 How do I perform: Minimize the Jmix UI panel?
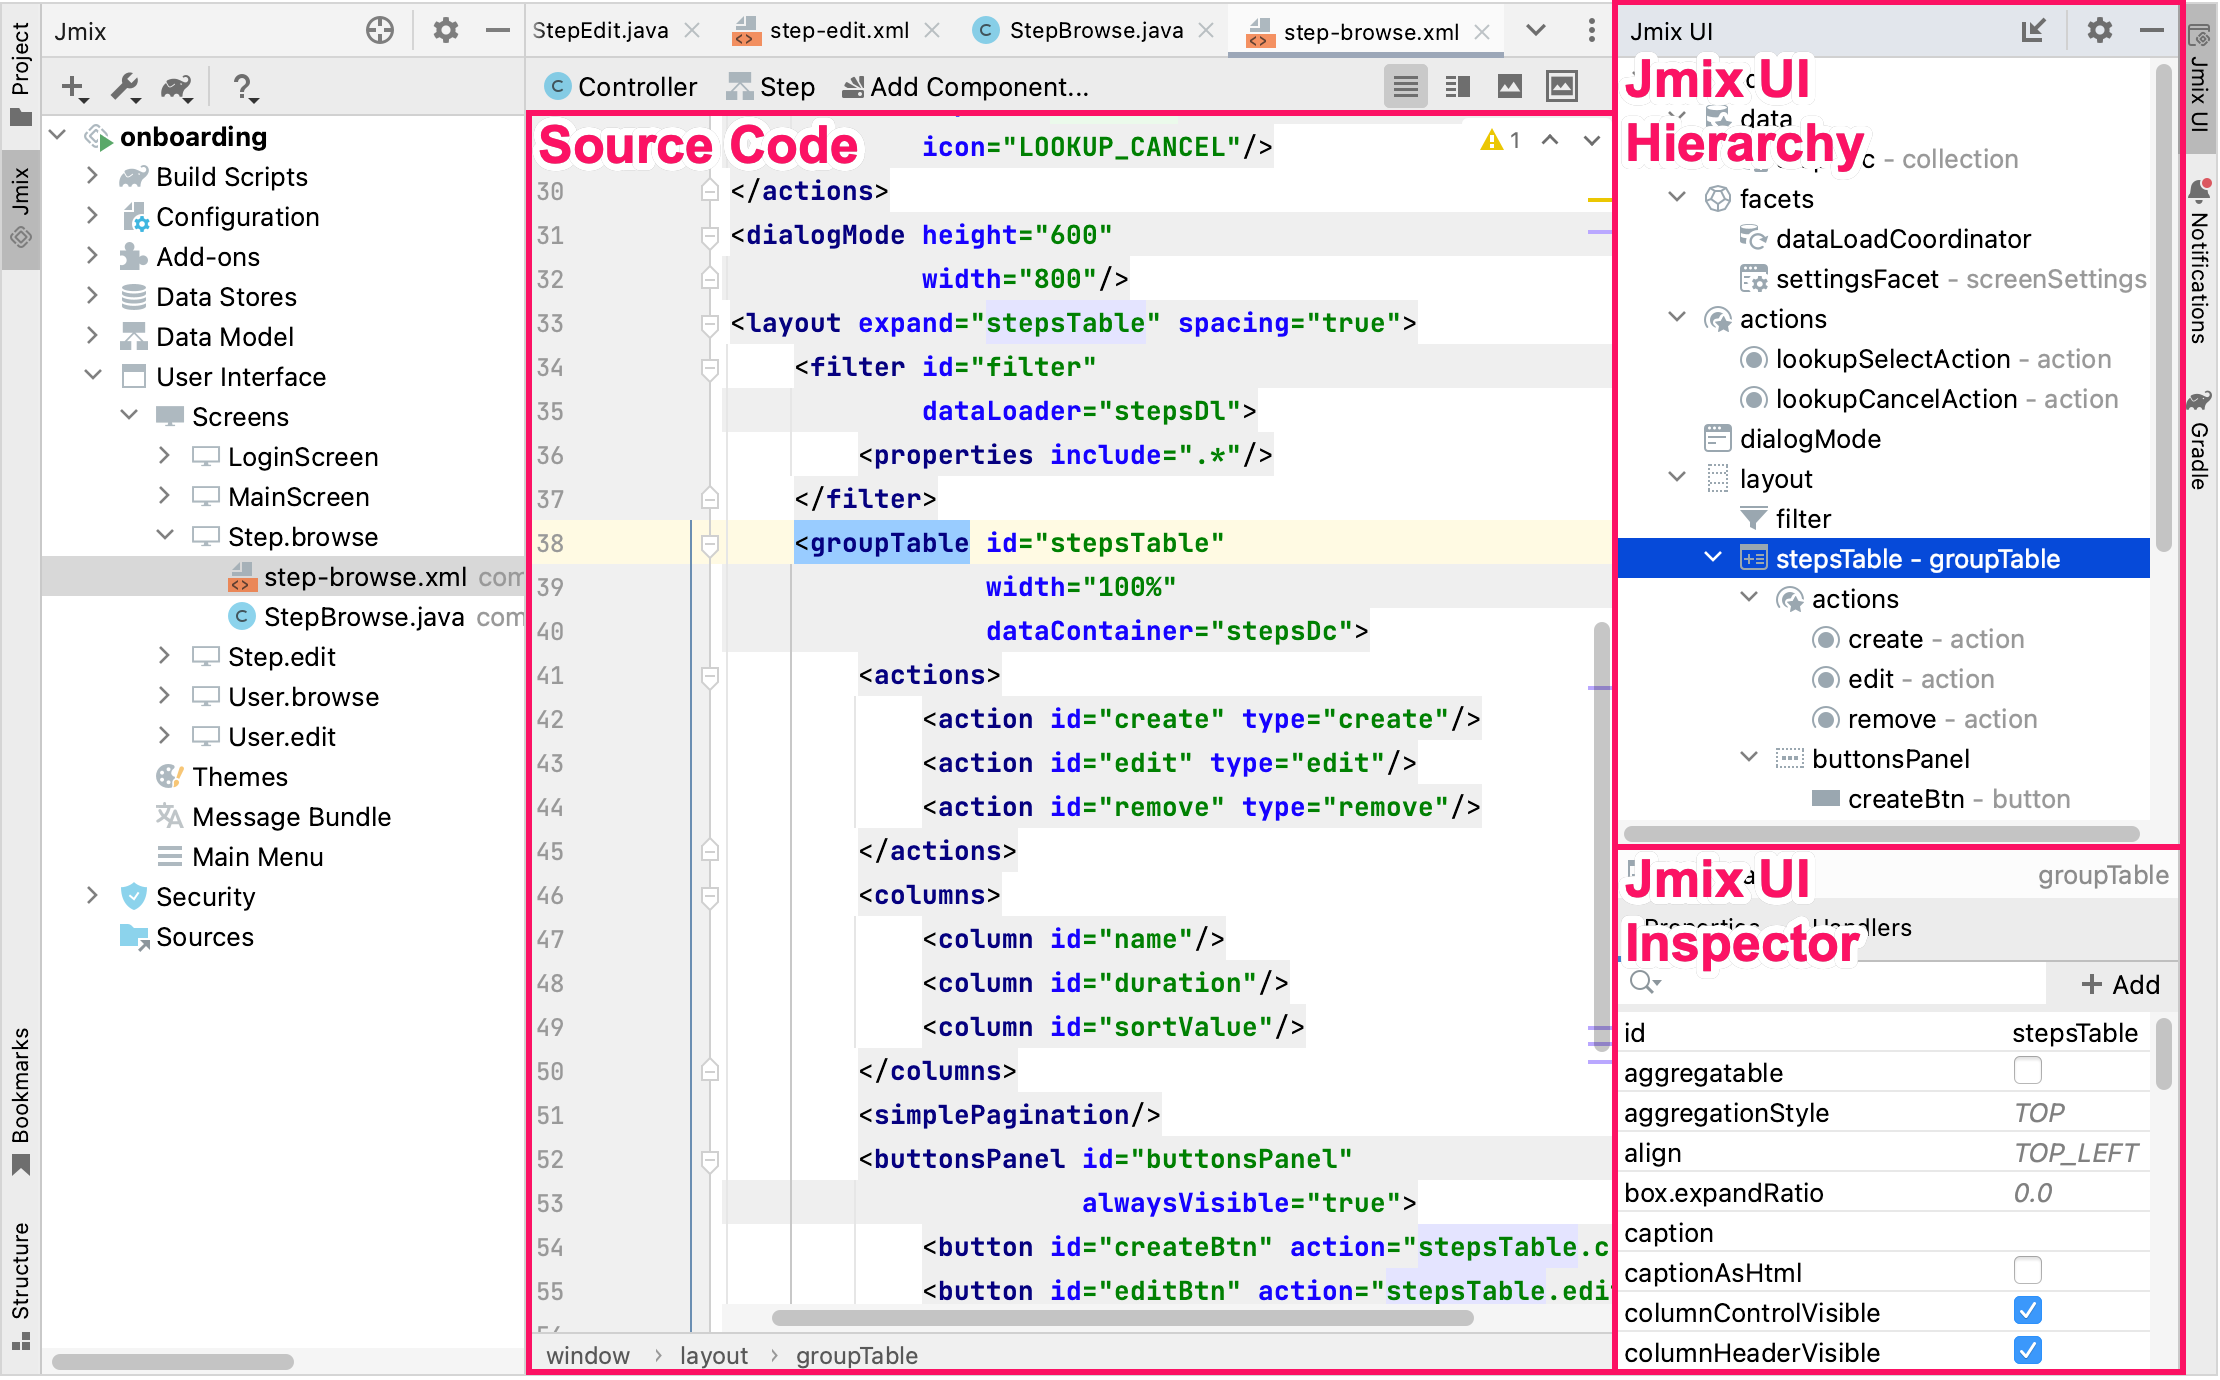2152,31
